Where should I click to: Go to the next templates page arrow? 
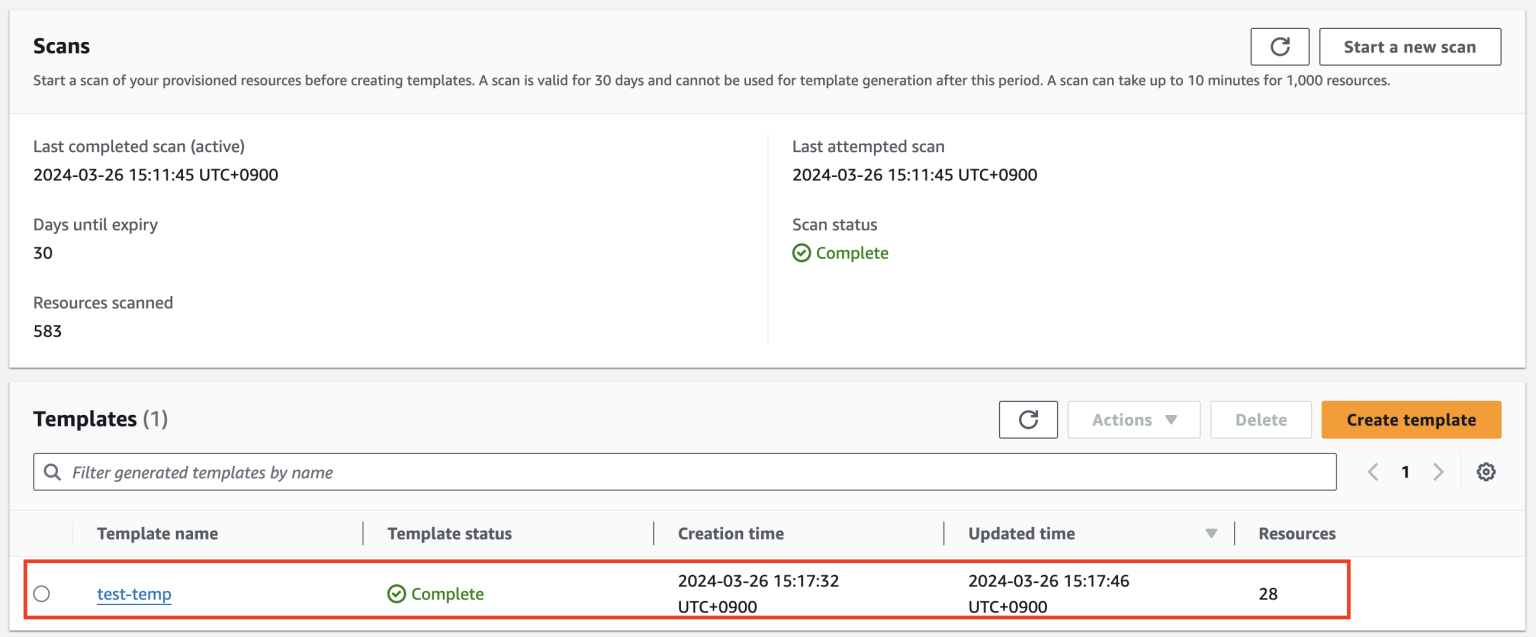click(x=1438, y=471)
